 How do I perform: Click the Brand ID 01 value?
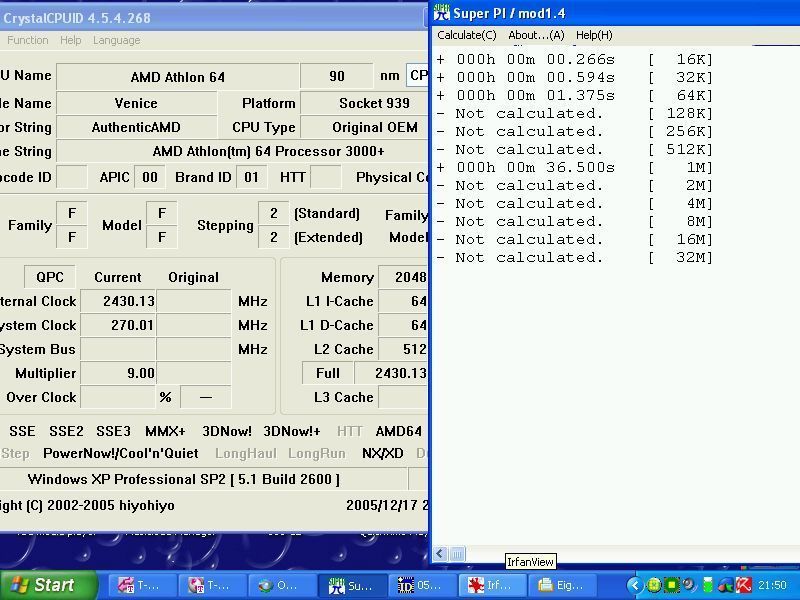point(251,177)
